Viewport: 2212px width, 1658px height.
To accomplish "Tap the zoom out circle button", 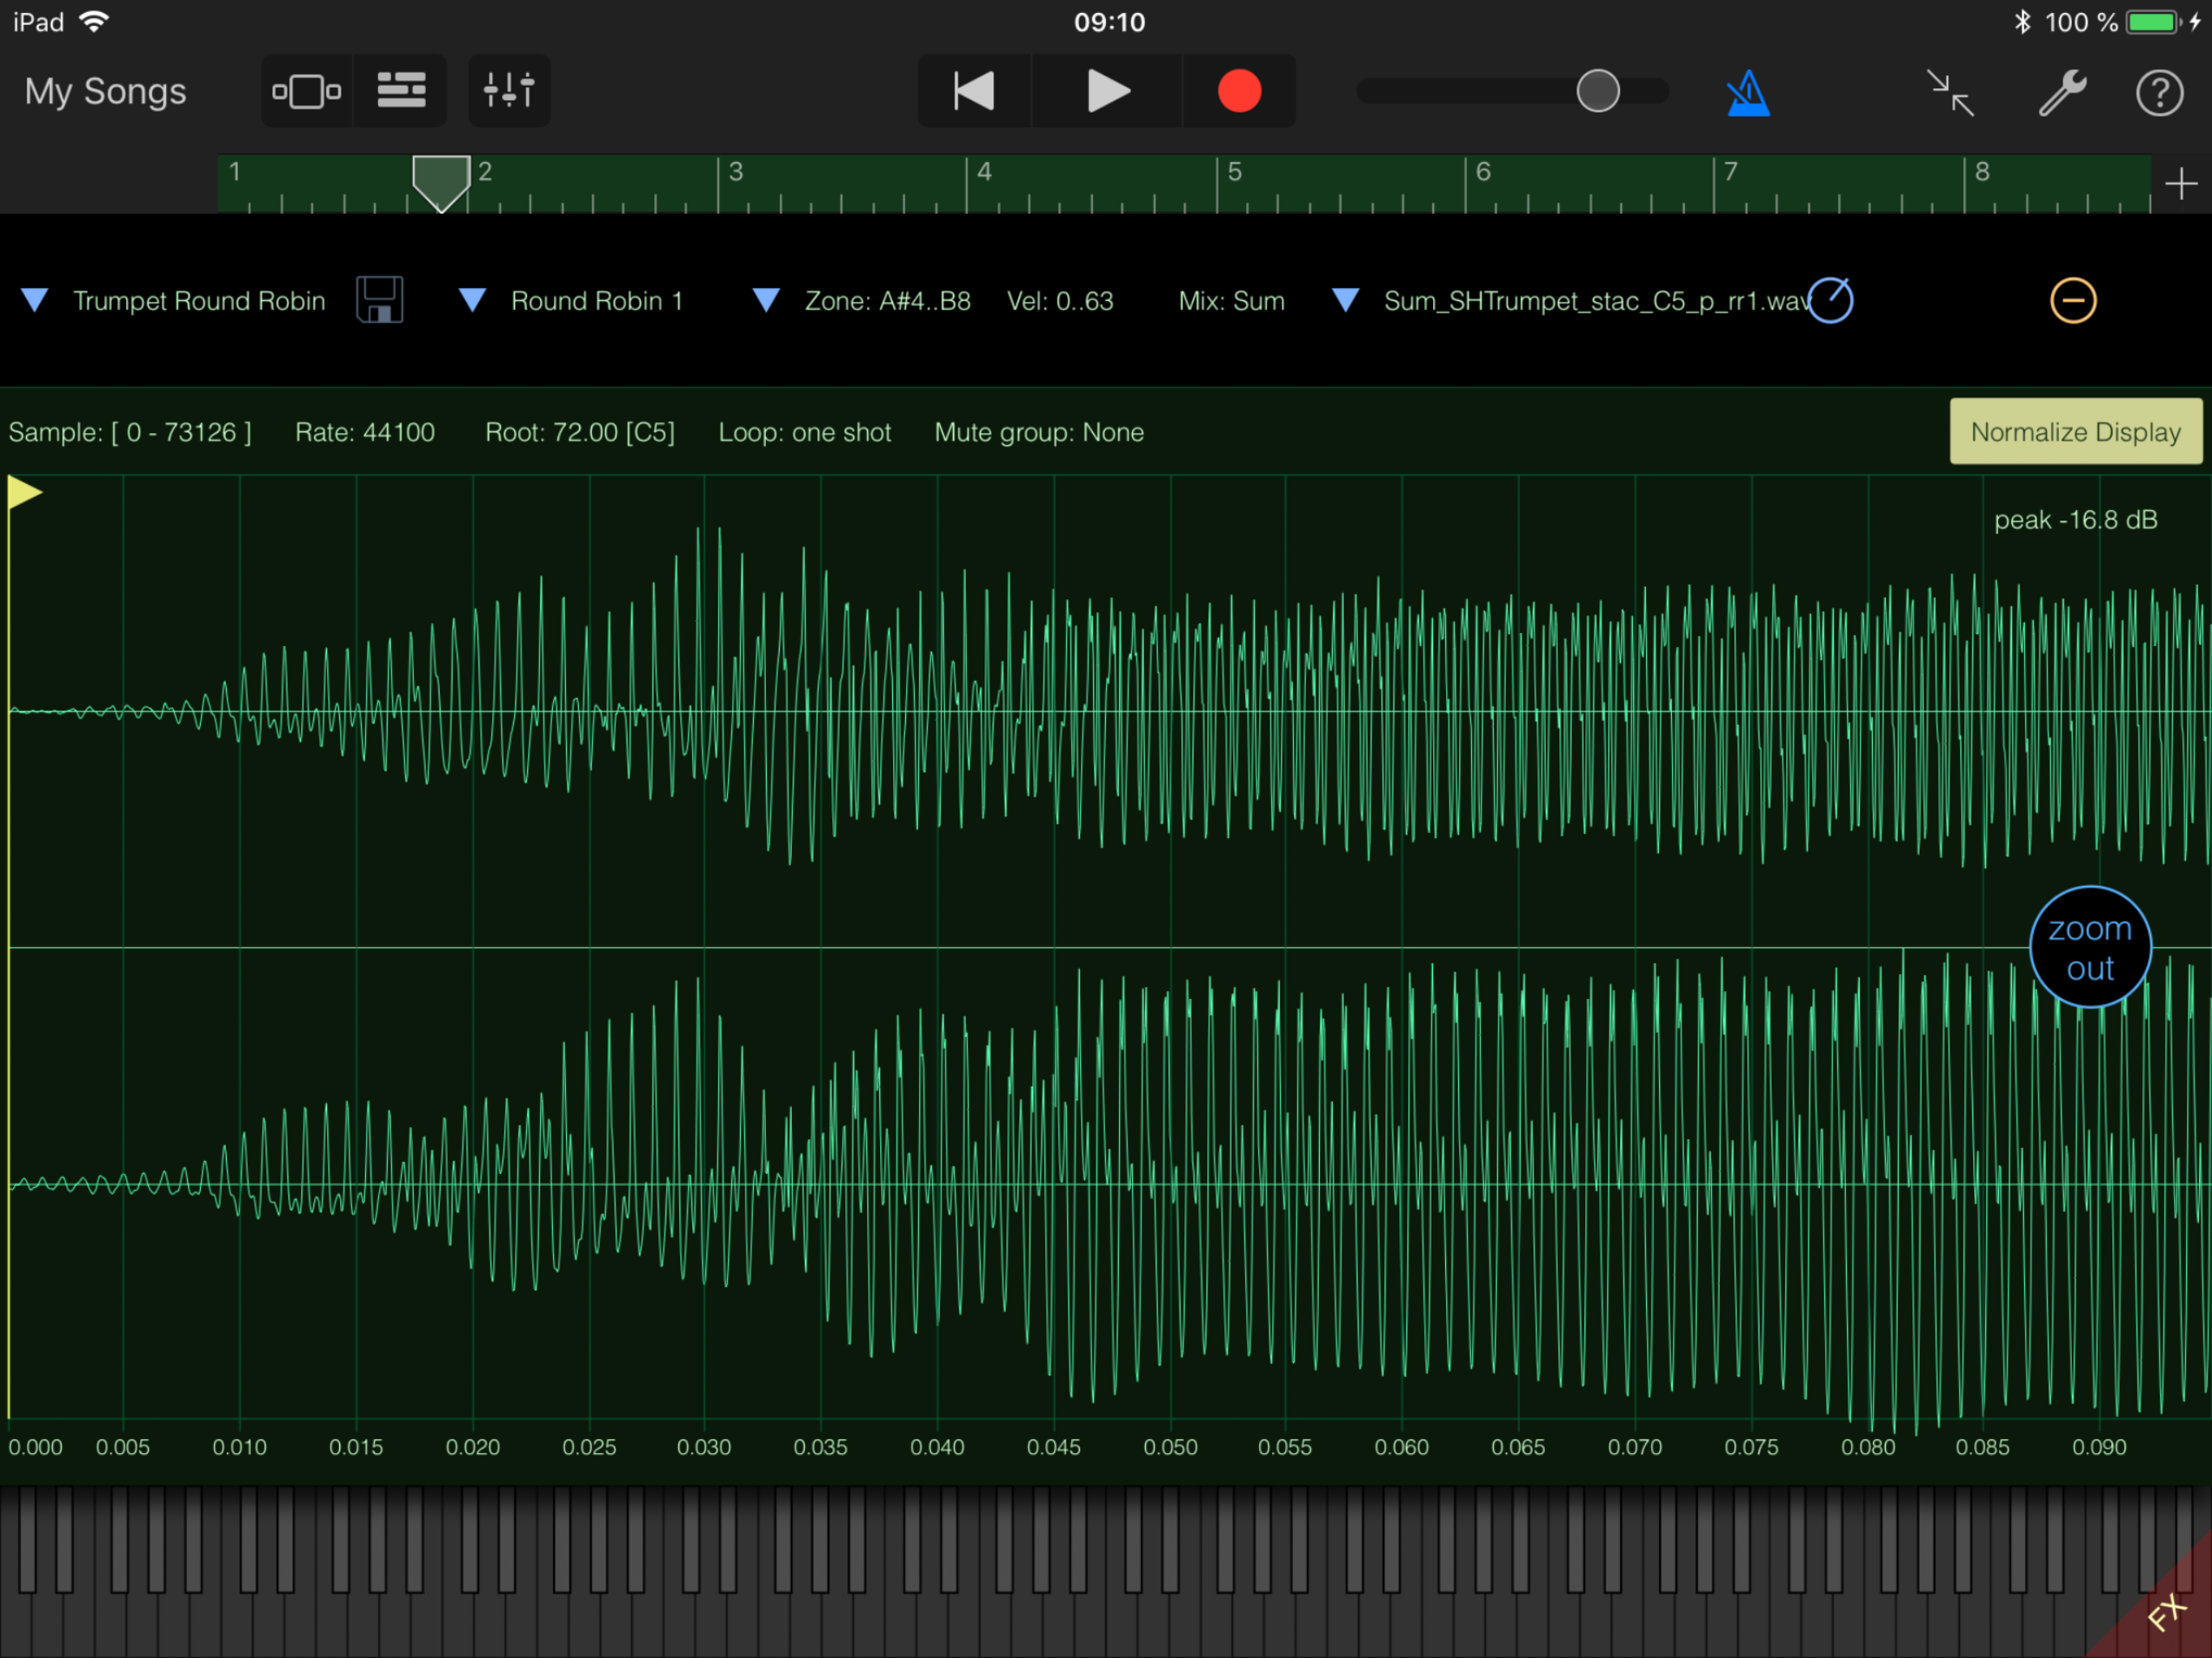I will click(2089, 947).
